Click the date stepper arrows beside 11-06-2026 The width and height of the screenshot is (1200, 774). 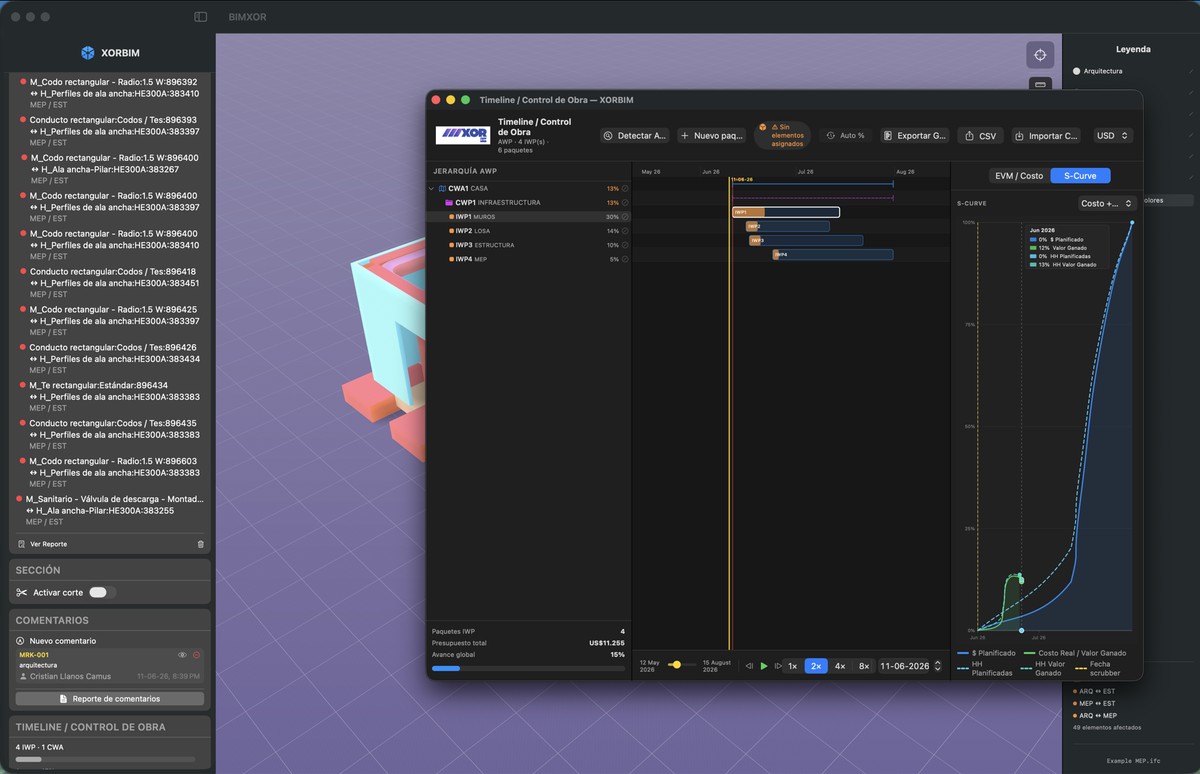(x=938, y=666)
